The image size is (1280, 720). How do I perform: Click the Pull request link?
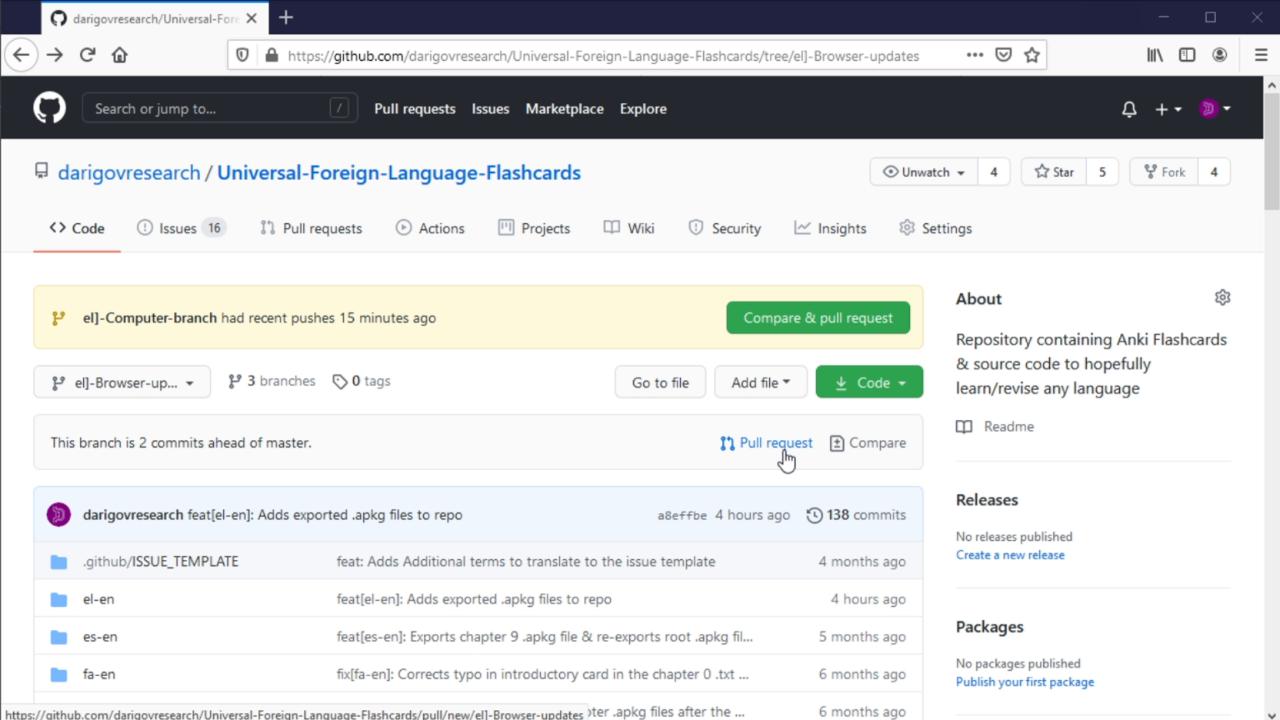click(766, 443)
